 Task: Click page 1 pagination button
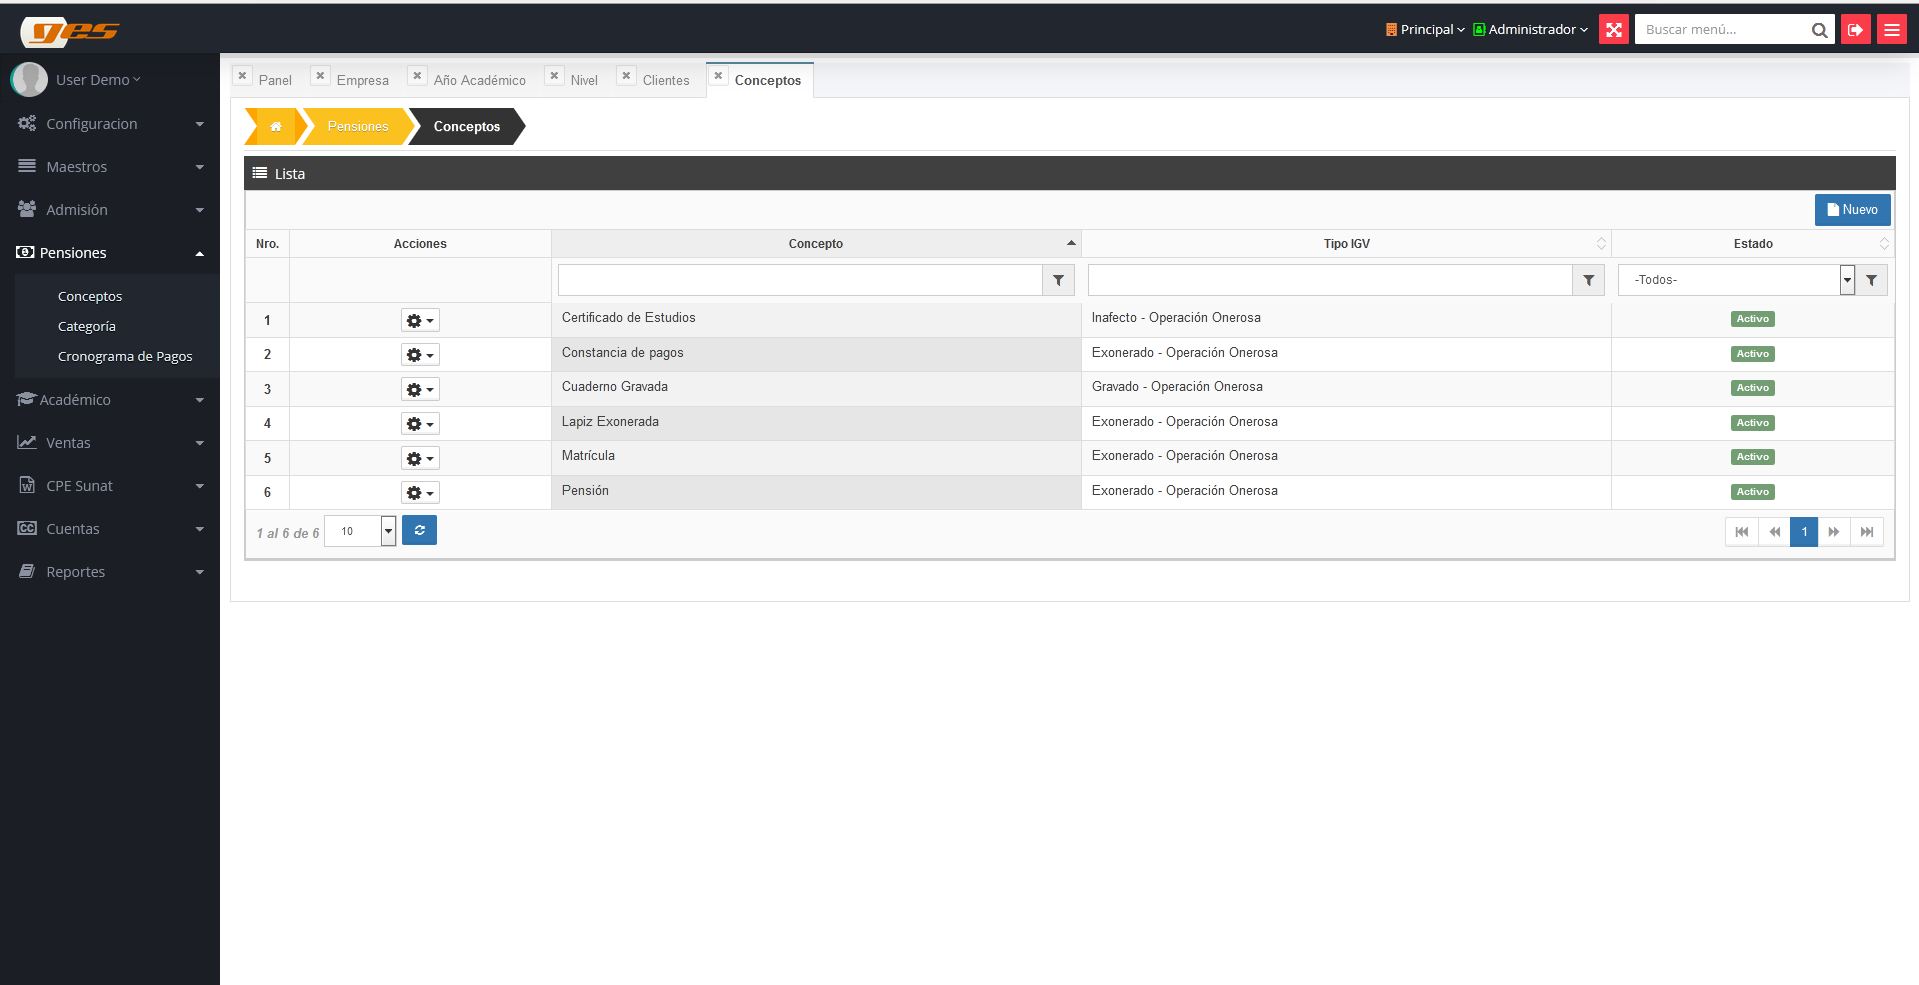click(x=1803, y=532)
